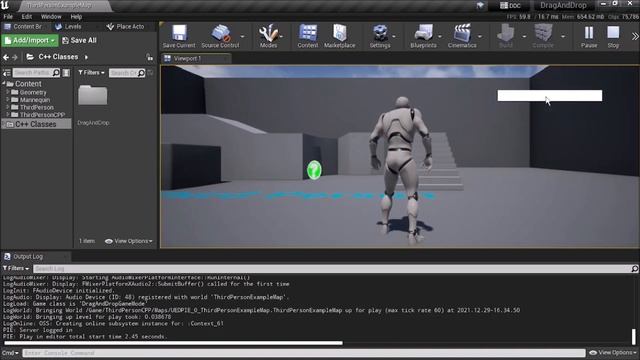Toggle the sources panel view icon

pyautogui.click(x=7, y=73)
